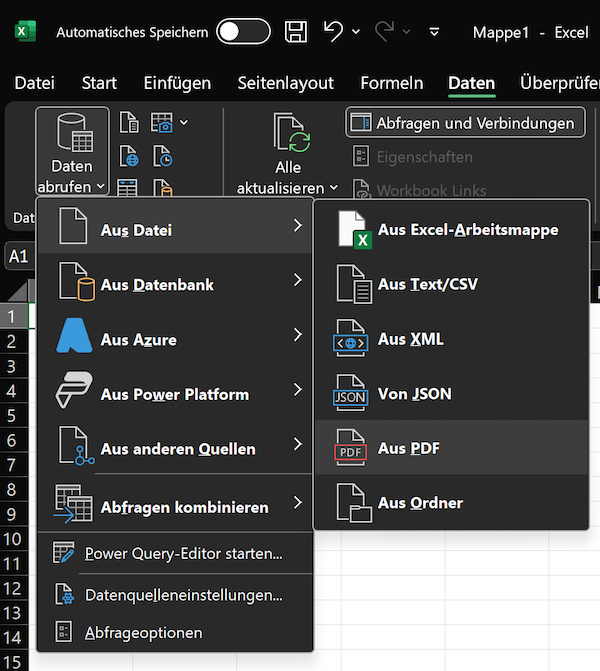Switch to the Formeln tab
The height and width of the screenshot is (671, 600).
(x=392, y=83)
